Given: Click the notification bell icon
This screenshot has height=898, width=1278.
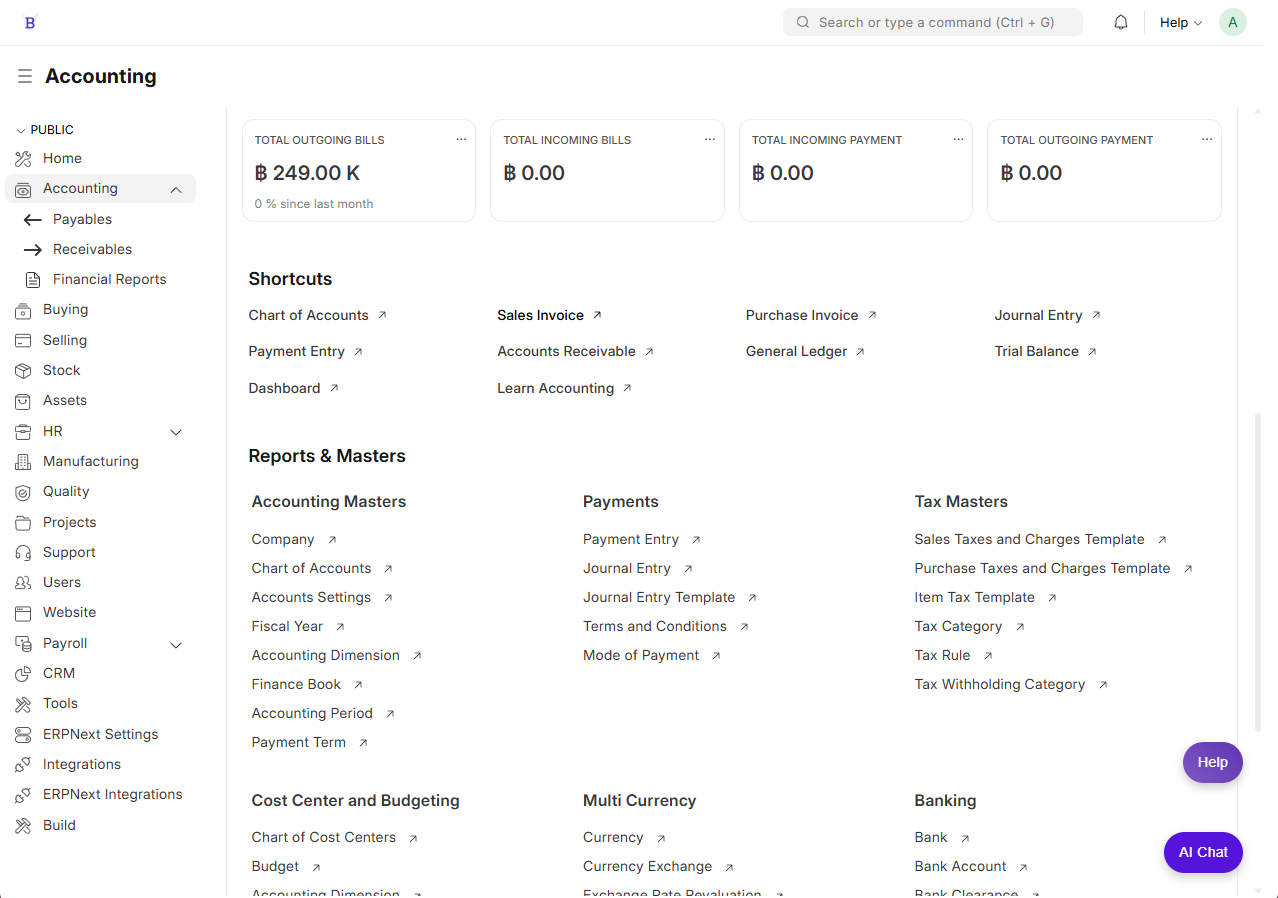Looking at the screenshot, I should [x=1121, y=22].
